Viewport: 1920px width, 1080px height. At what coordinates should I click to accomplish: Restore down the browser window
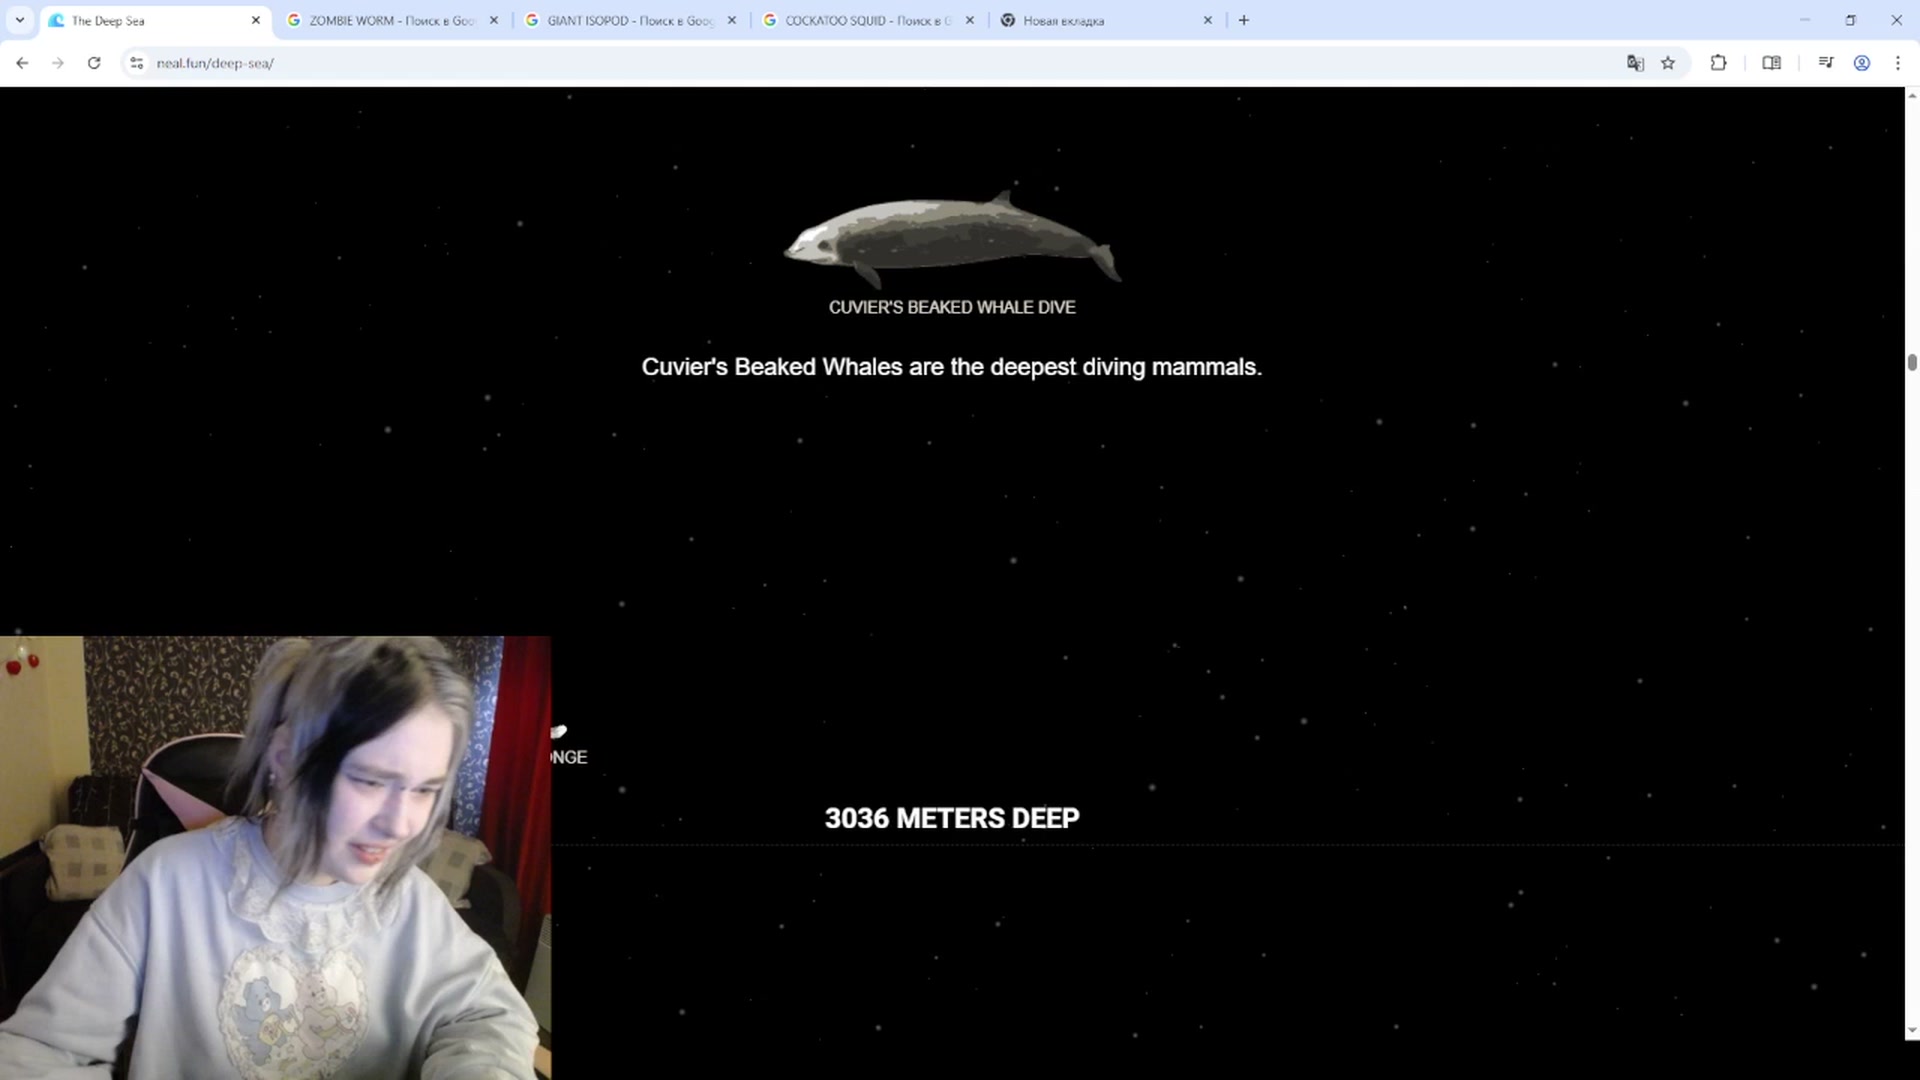click(x=1851, y=20)
